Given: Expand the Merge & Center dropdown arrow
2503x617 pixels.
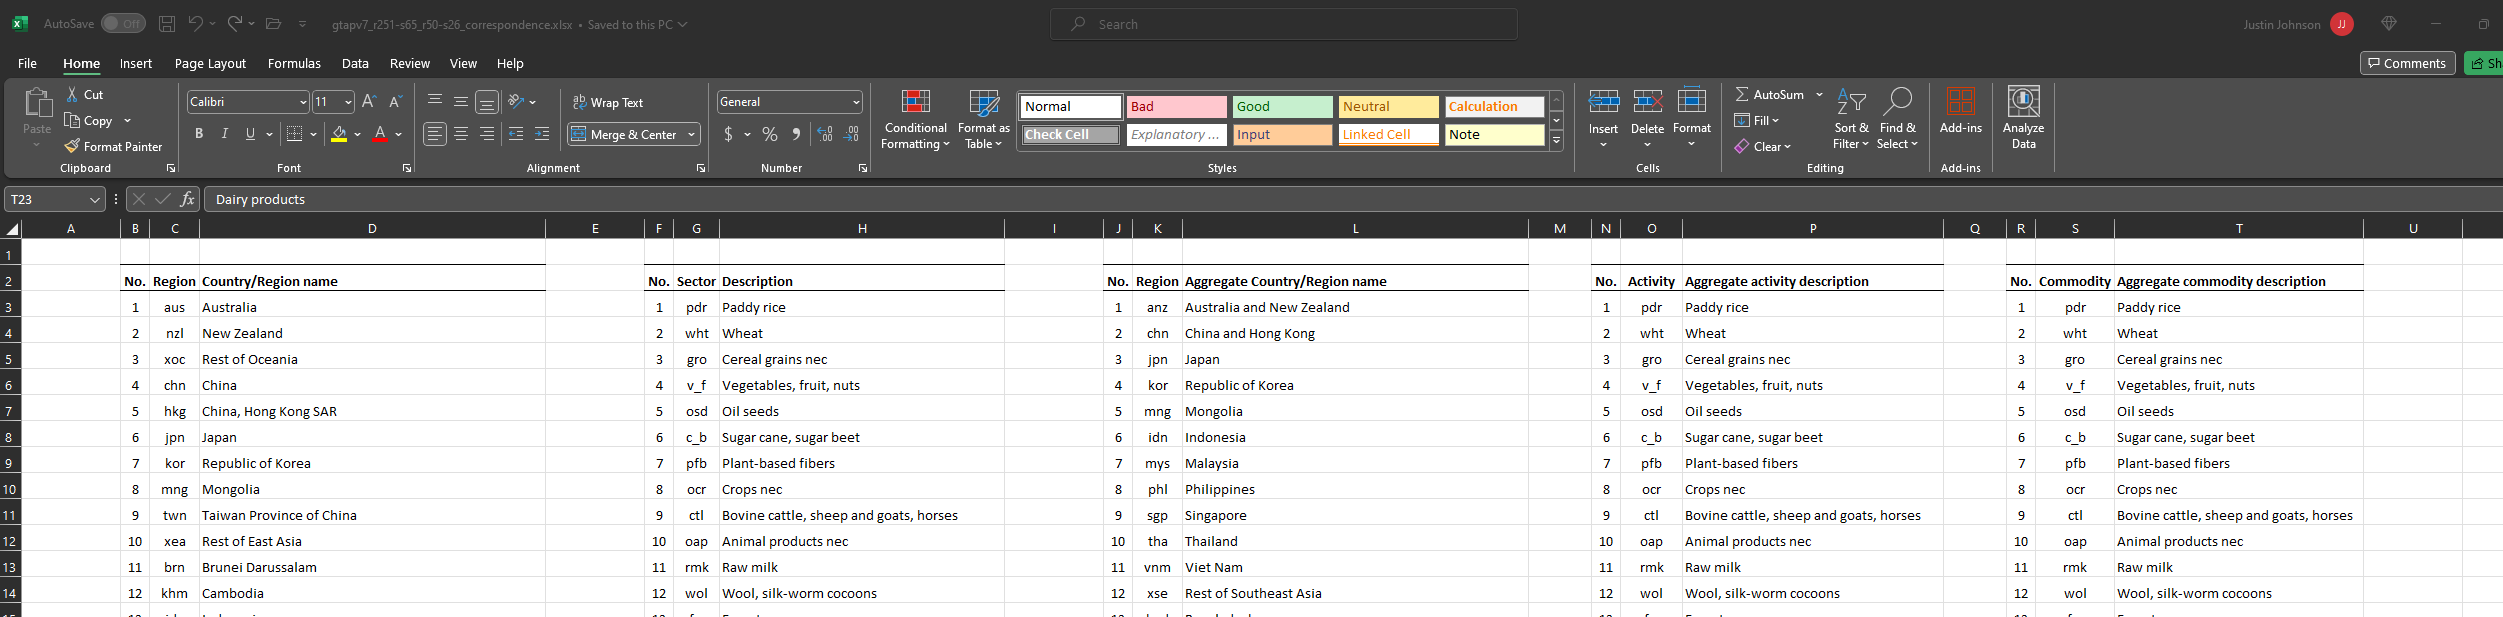Looking at the screenshot, I should pos(691,134).
